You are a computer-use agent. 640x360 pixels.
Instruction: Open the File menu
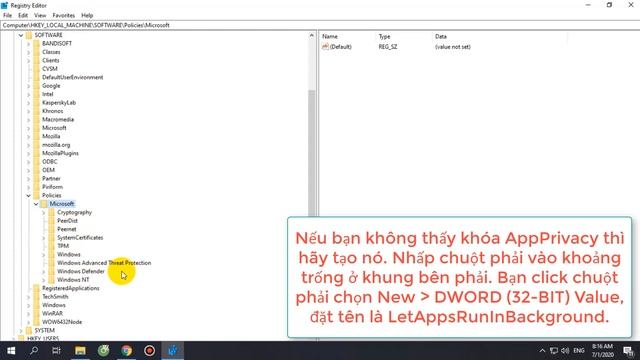[7, 16]
